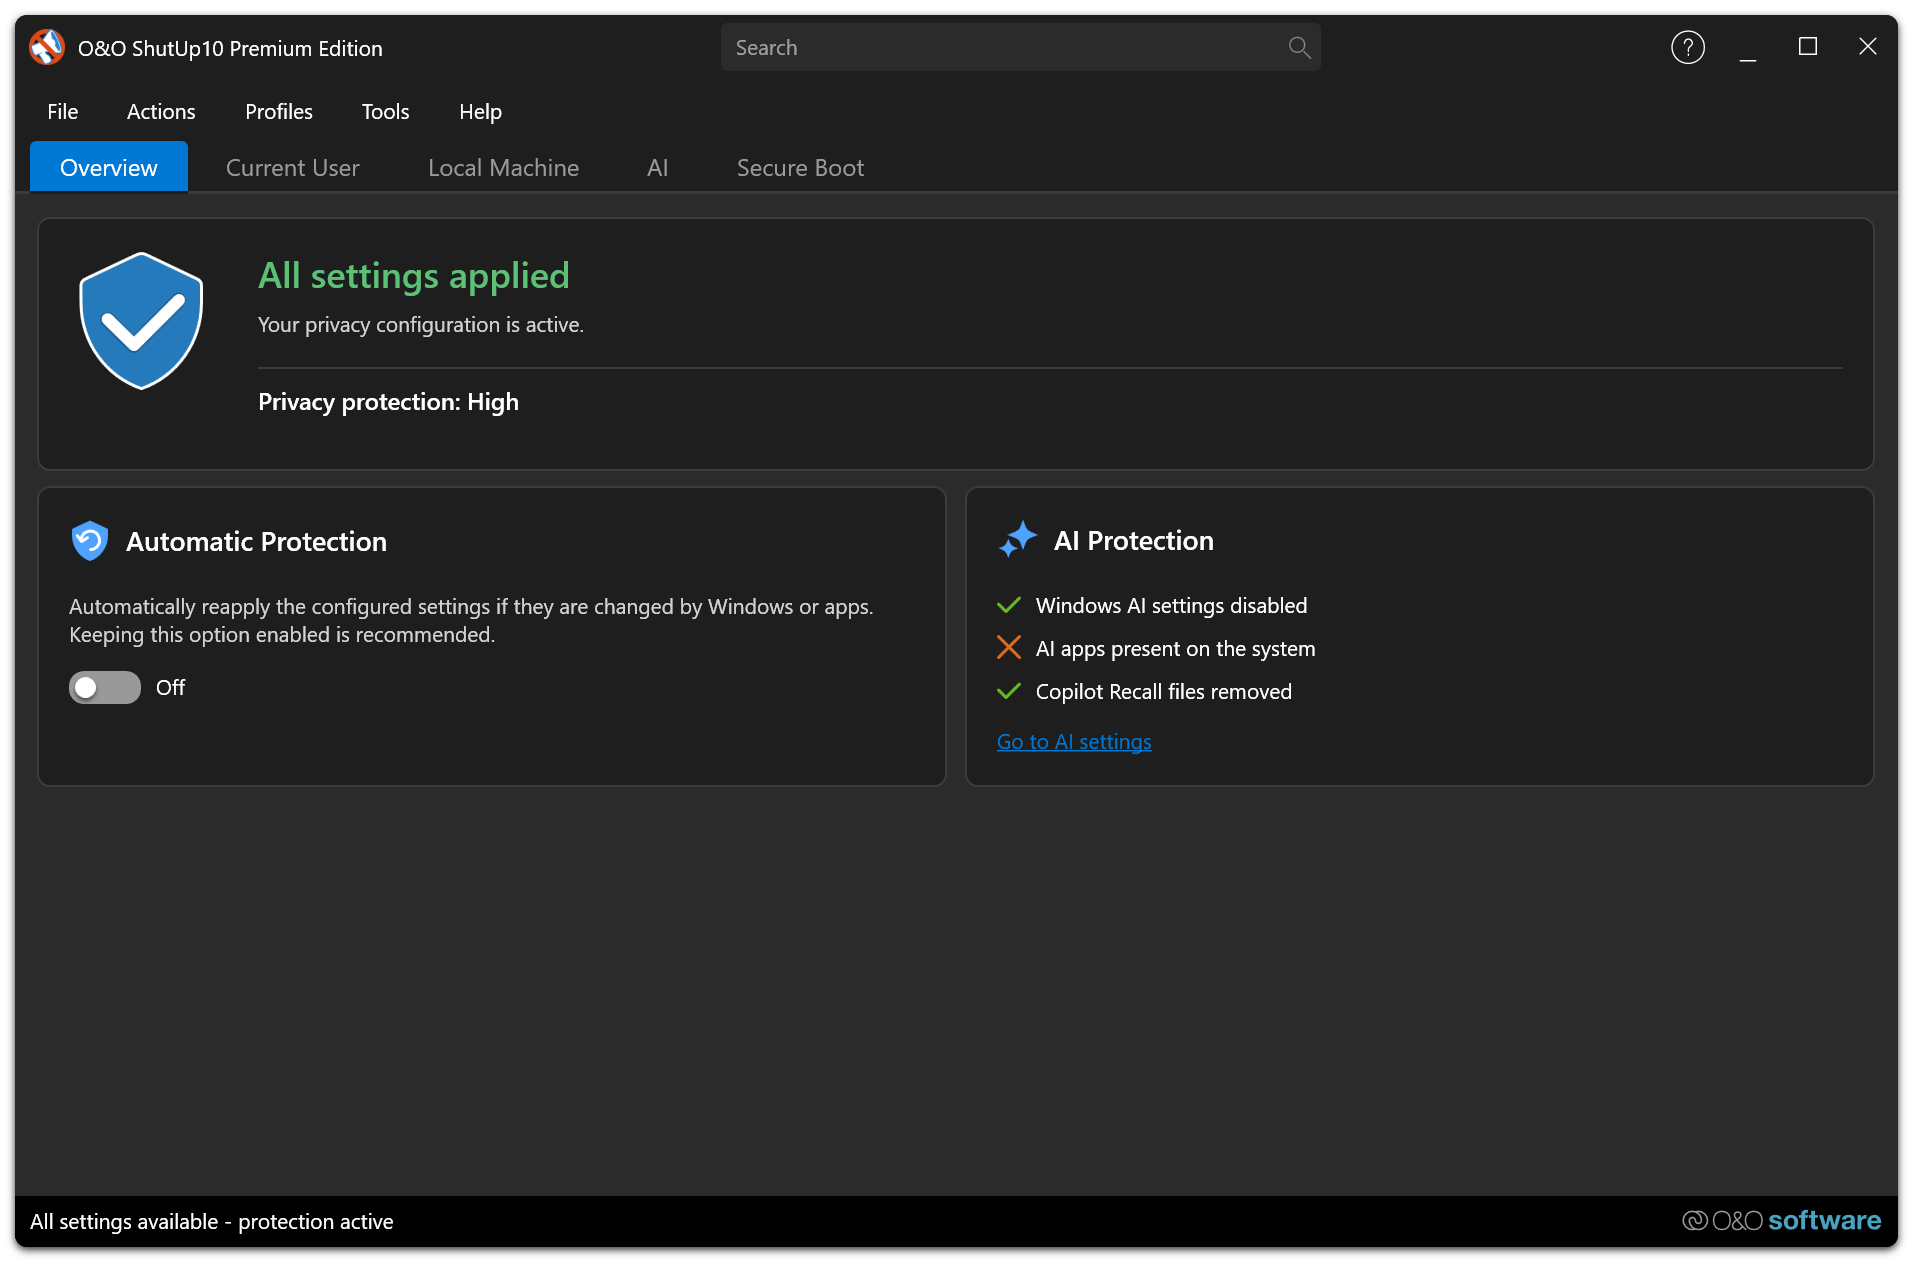
Task: Click the search magnifier icon
Action: point(1299,47)
